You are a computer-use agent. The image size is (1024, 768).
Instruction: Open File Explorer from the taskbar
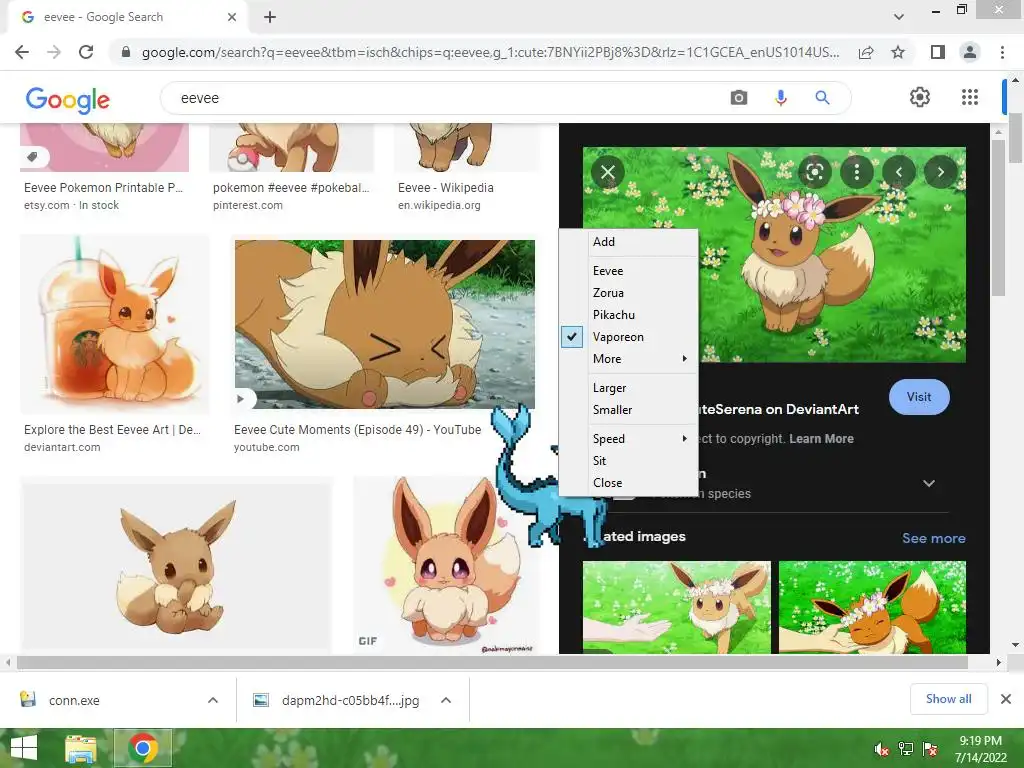[x=80, y=748]
